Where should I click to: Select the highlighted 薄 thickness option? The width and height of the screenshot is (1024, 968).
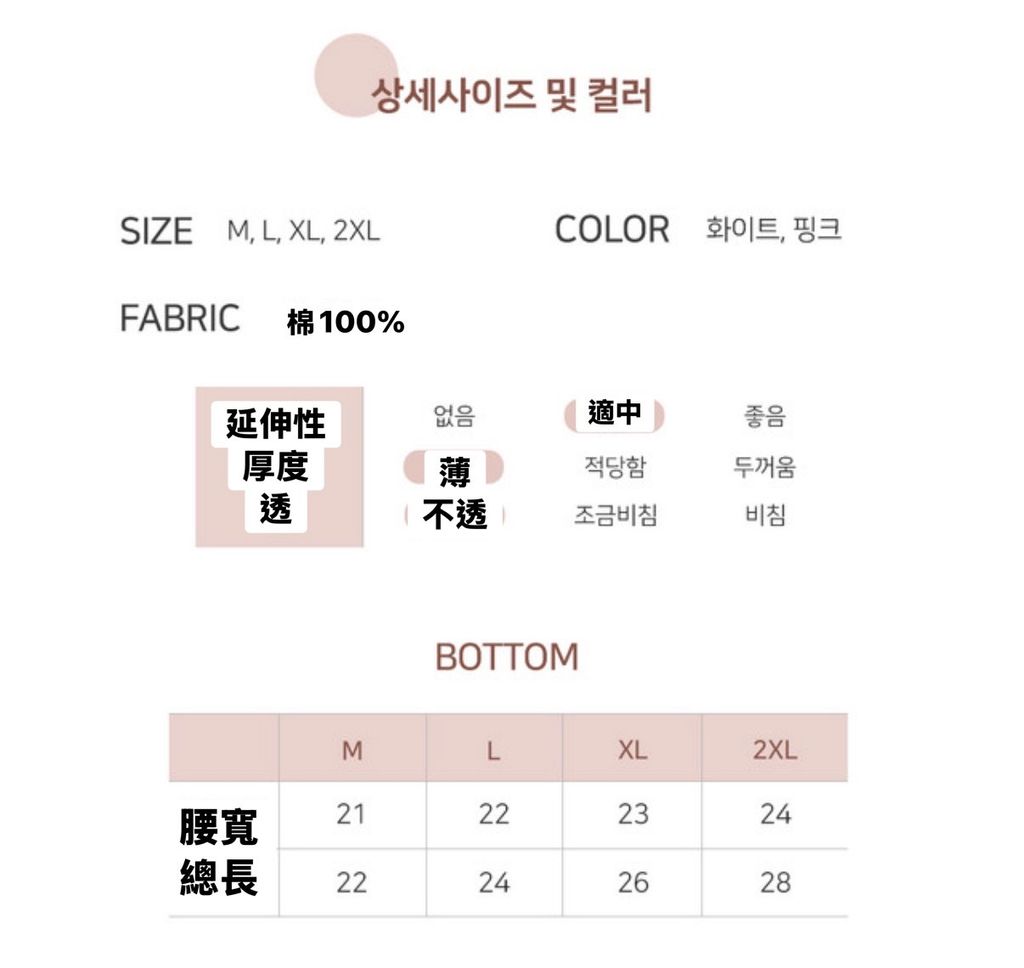454,468
